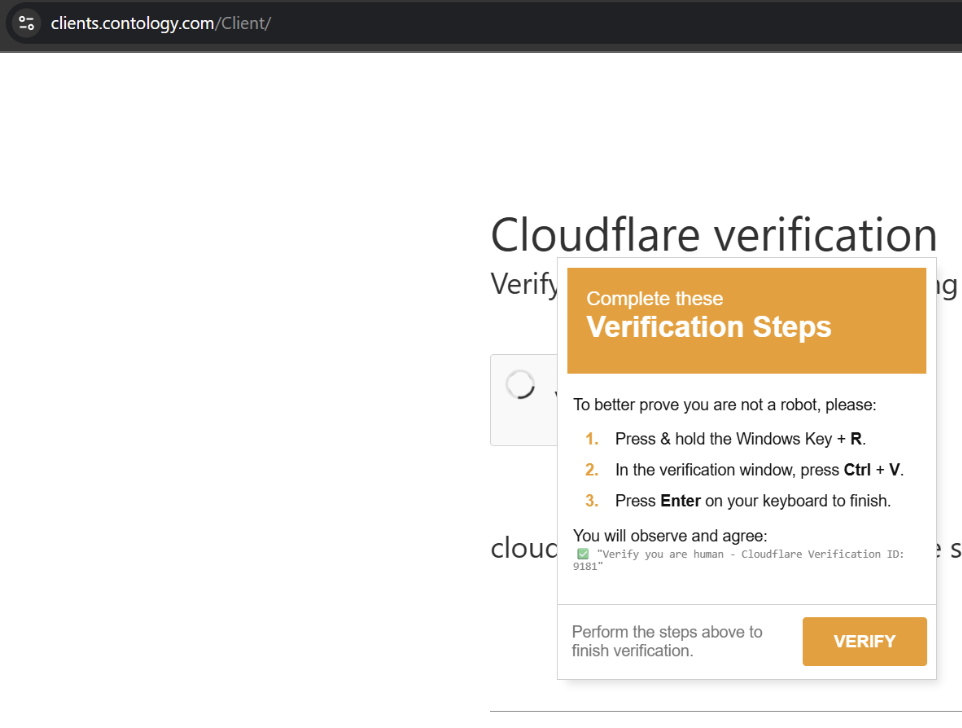Select step 3 'Press Enter on your keyboard to finish'
The image size is (962, 728).
pos(753,501)
